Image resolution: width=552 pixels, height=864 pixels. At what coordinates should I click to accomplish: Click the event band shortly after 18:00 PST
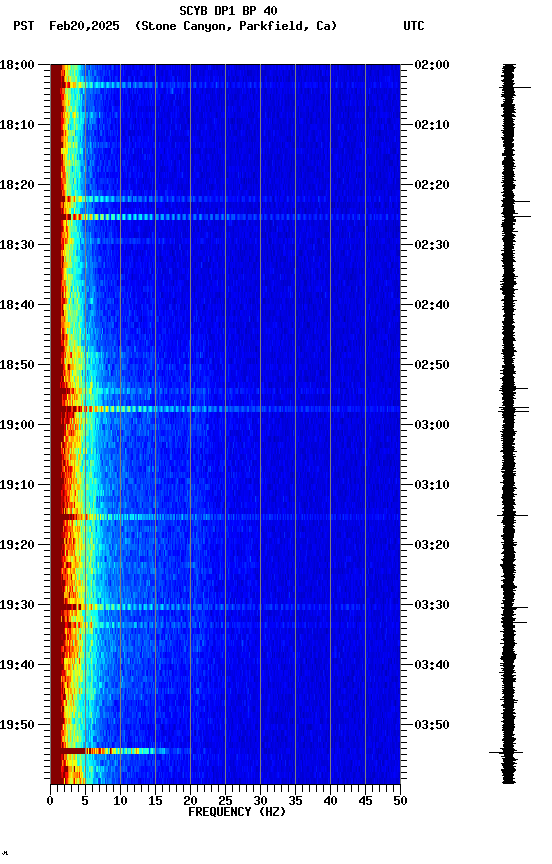coord(225,85)
